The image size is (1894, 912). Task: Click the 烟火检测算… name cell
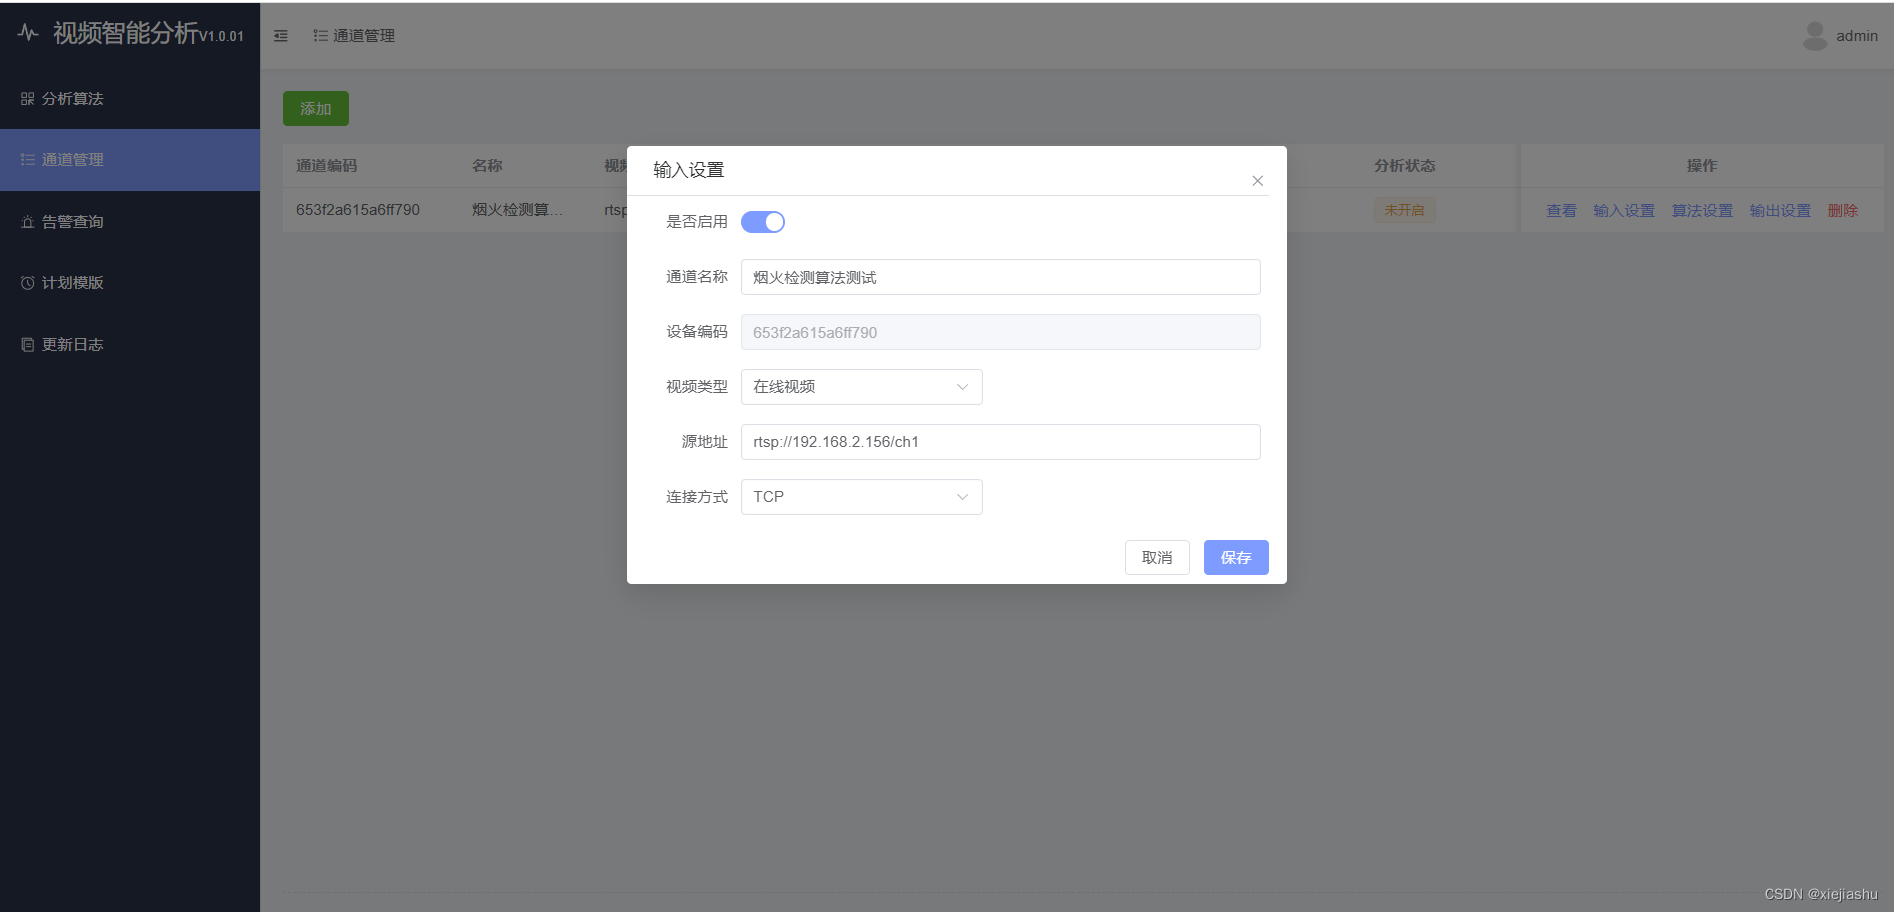click(x=517, y=210)
